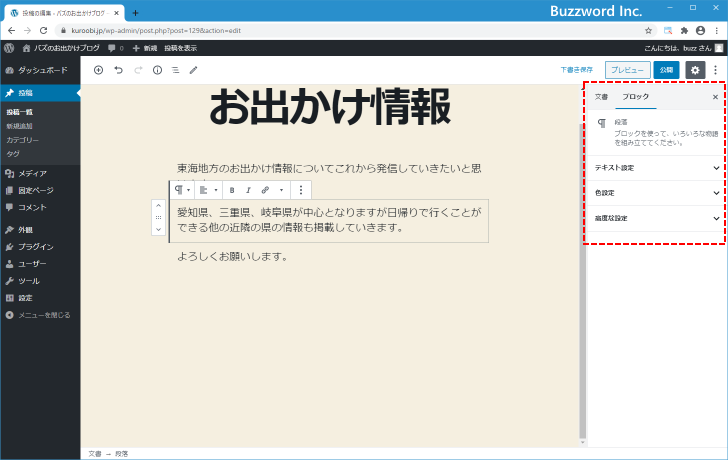The height and width of the screenshot is (460, 728).
Task: Click post title お出かけ情報
Action: [x=330, y=107]
